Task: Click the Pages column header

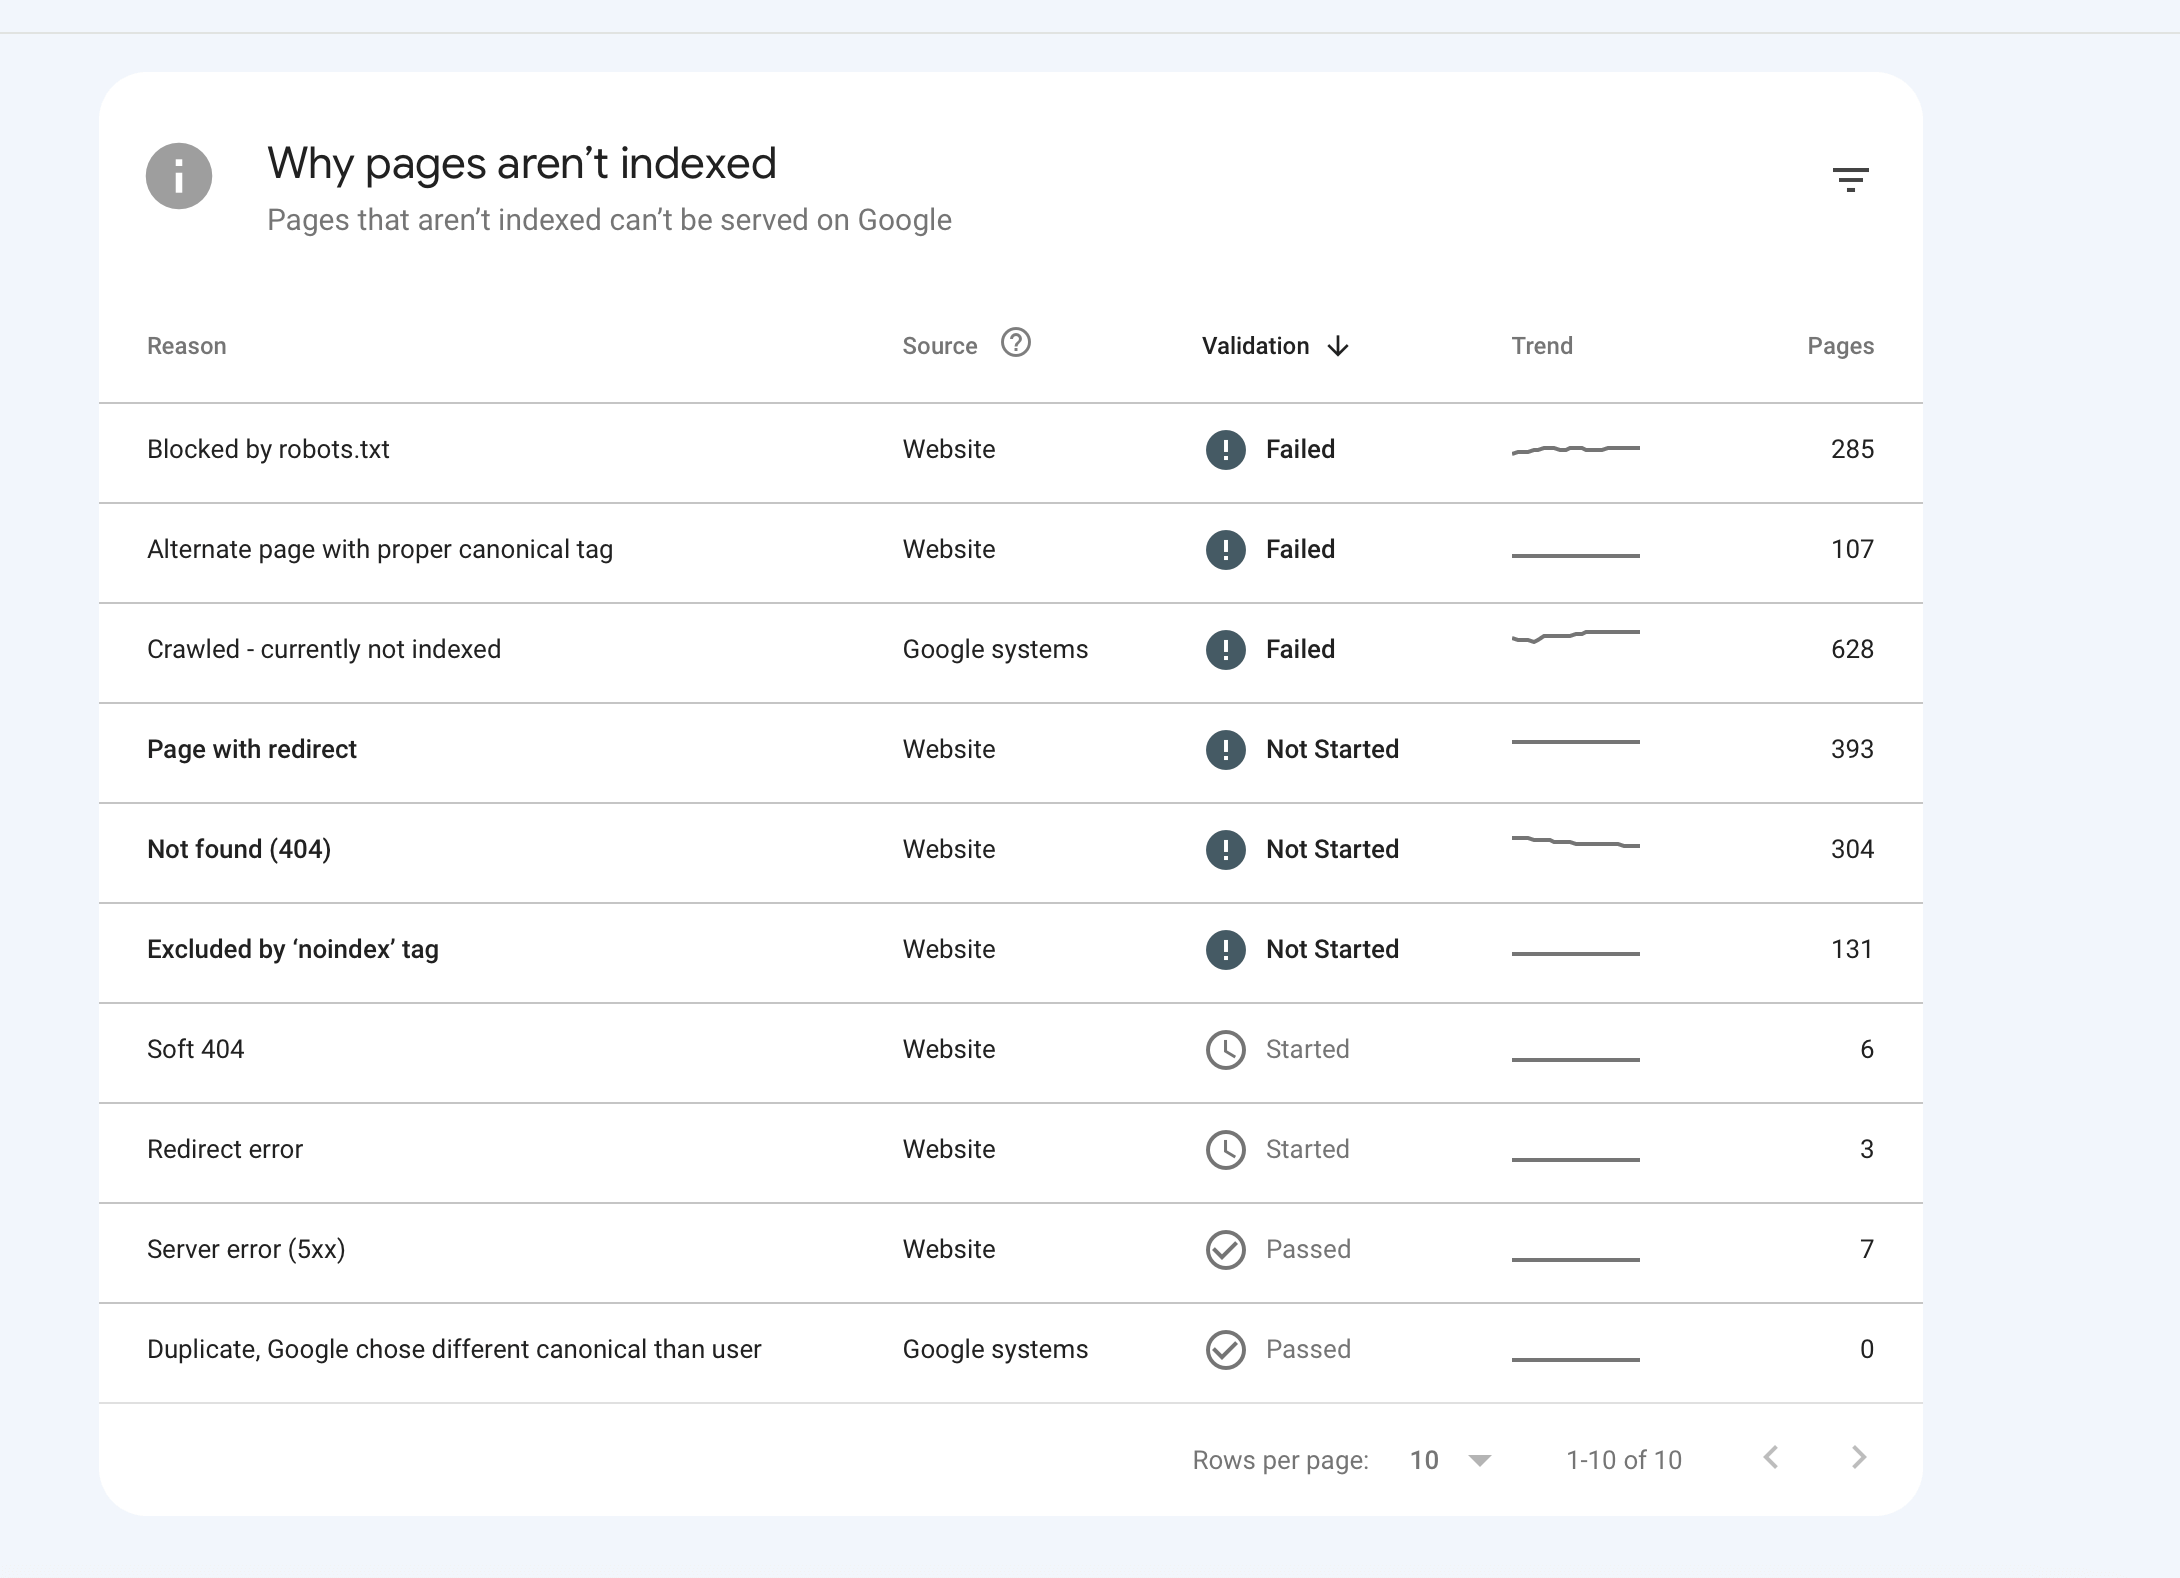Action: 1840,346
